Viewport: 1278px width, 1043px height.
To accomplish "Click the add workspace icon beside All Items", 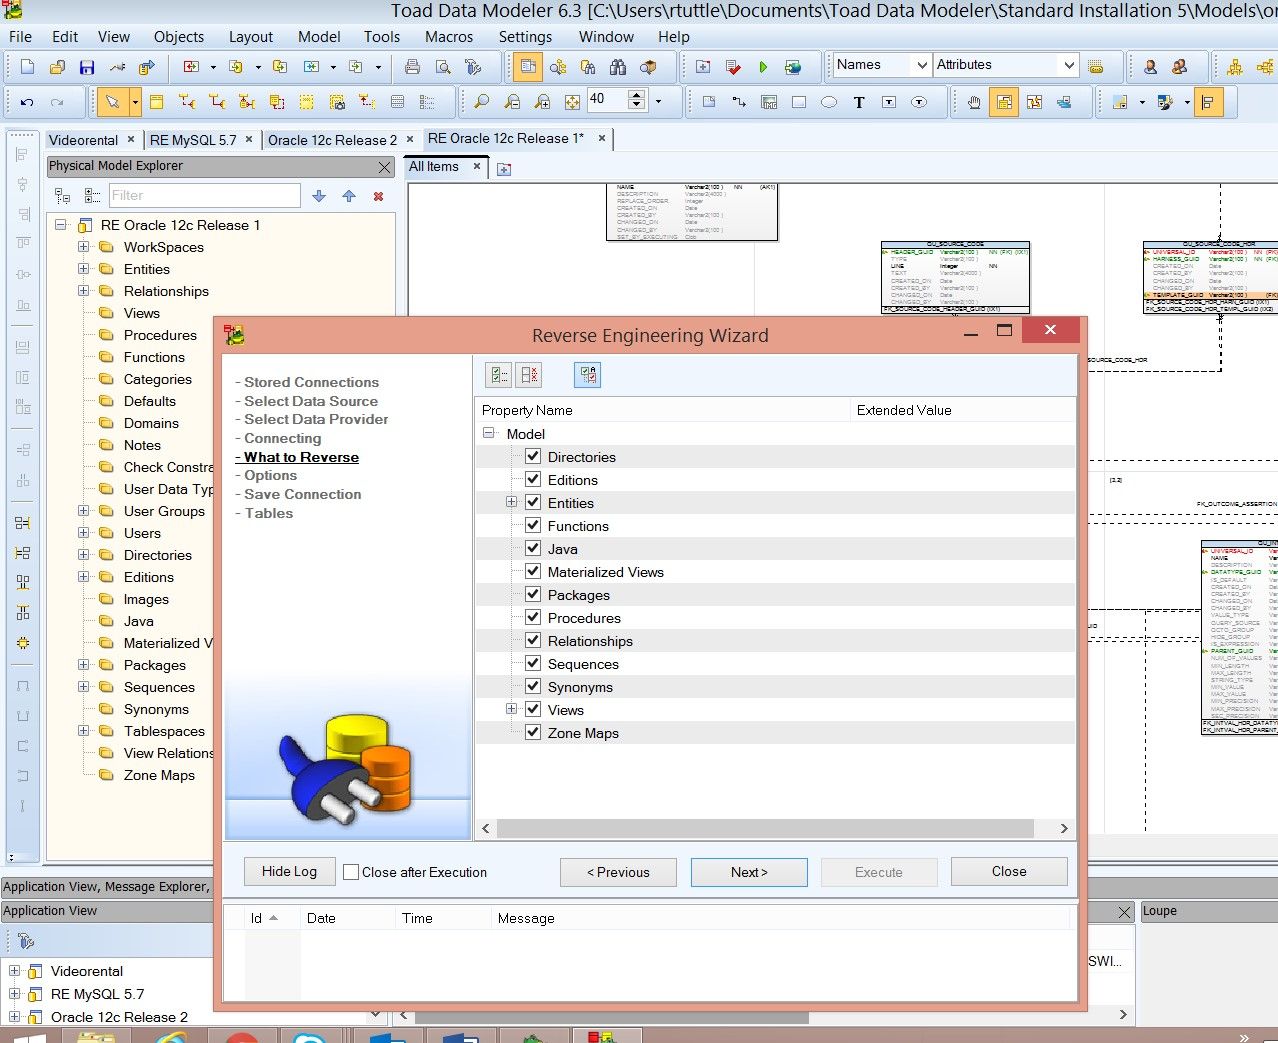I will pyautogui.click(x=504, y=169).
